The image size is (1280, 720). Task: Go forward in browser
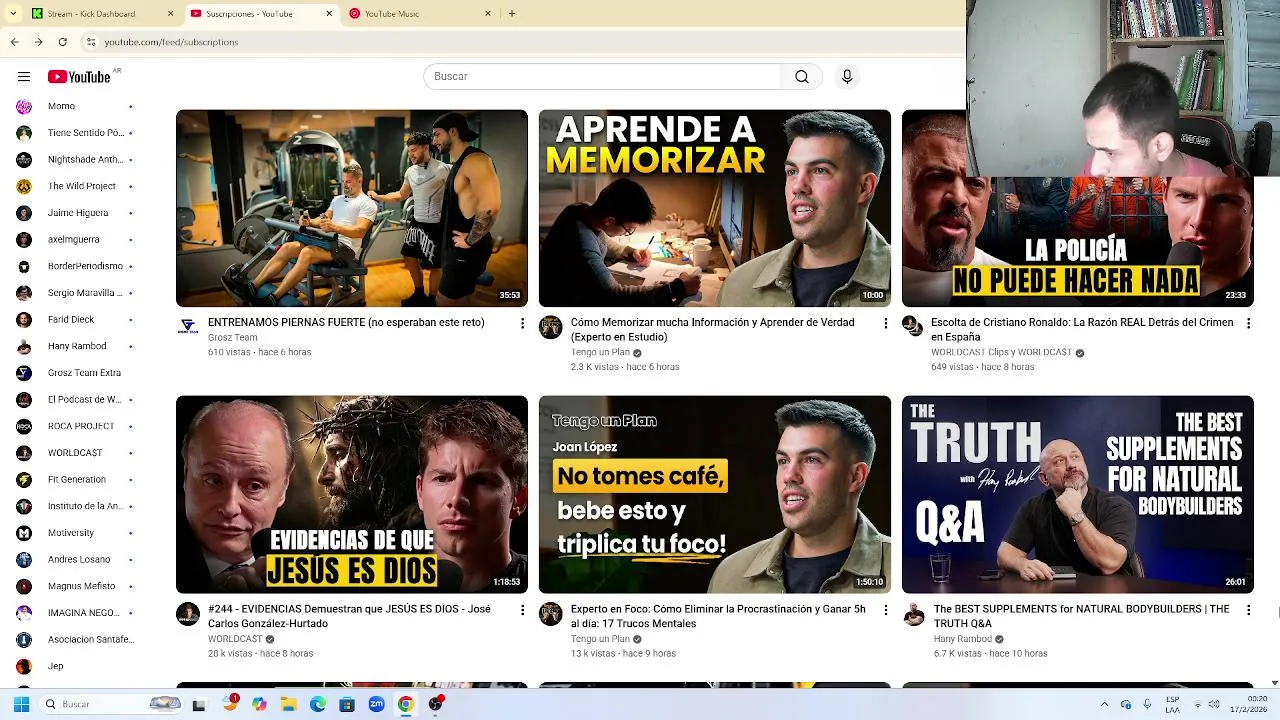[x=38, y=42]
